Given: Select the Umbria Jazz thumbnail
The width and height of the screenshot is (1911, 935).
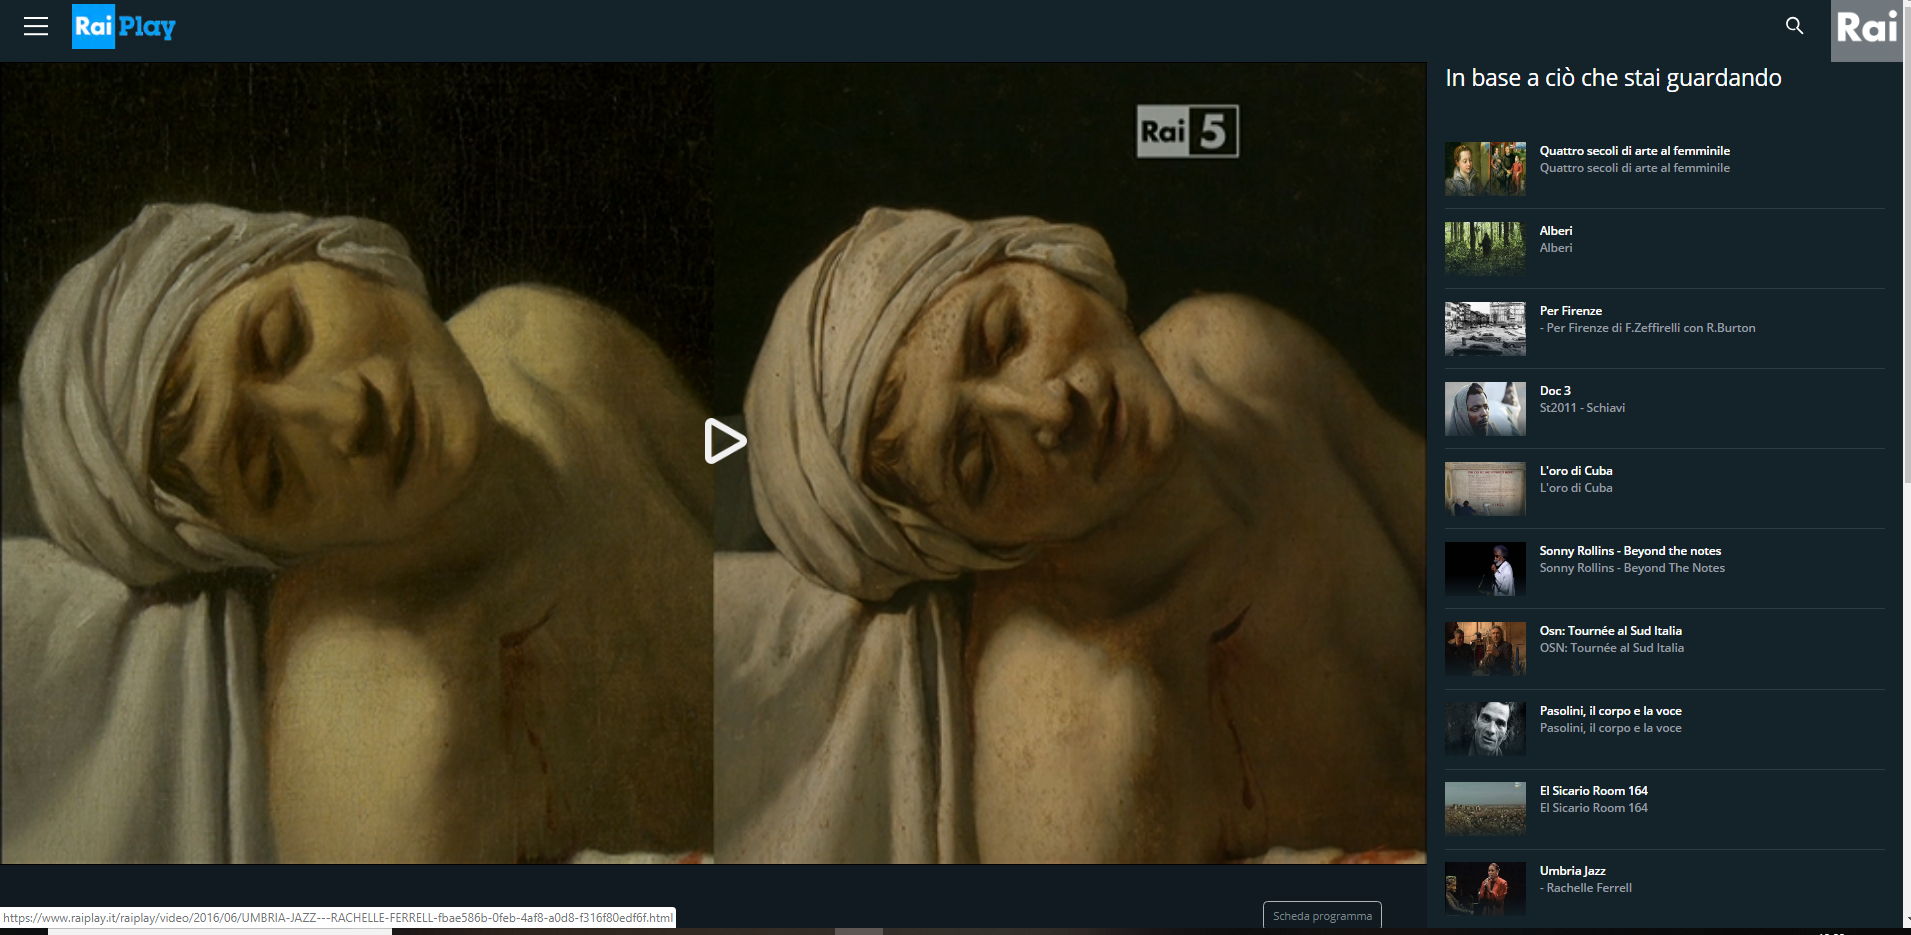Looking at the screenshot, I should coord(1485,888).
